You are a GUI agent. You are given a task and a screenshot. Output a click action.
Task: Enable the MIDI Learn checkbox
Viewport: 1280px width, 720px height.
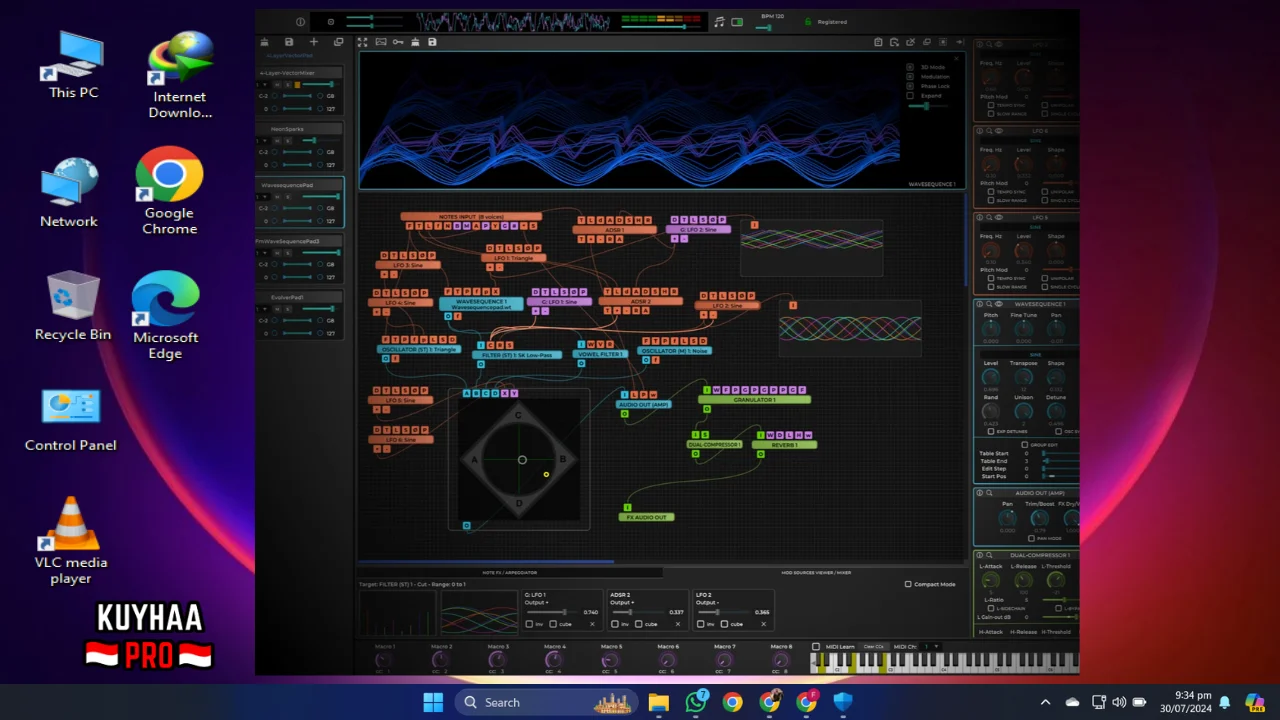(x=816, y=646)
